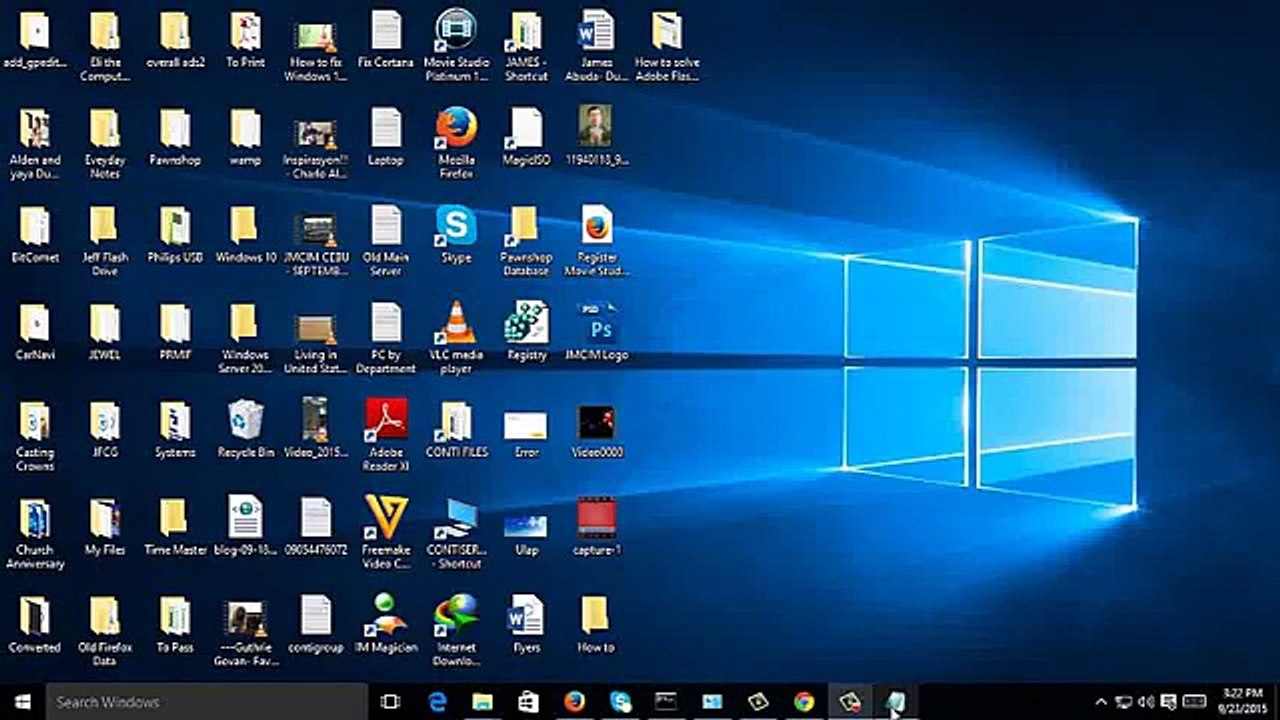Screen dimensions: 1280x720
Task: Launch Internet Download Manager shortcut
Action: (x=456, y=628)
